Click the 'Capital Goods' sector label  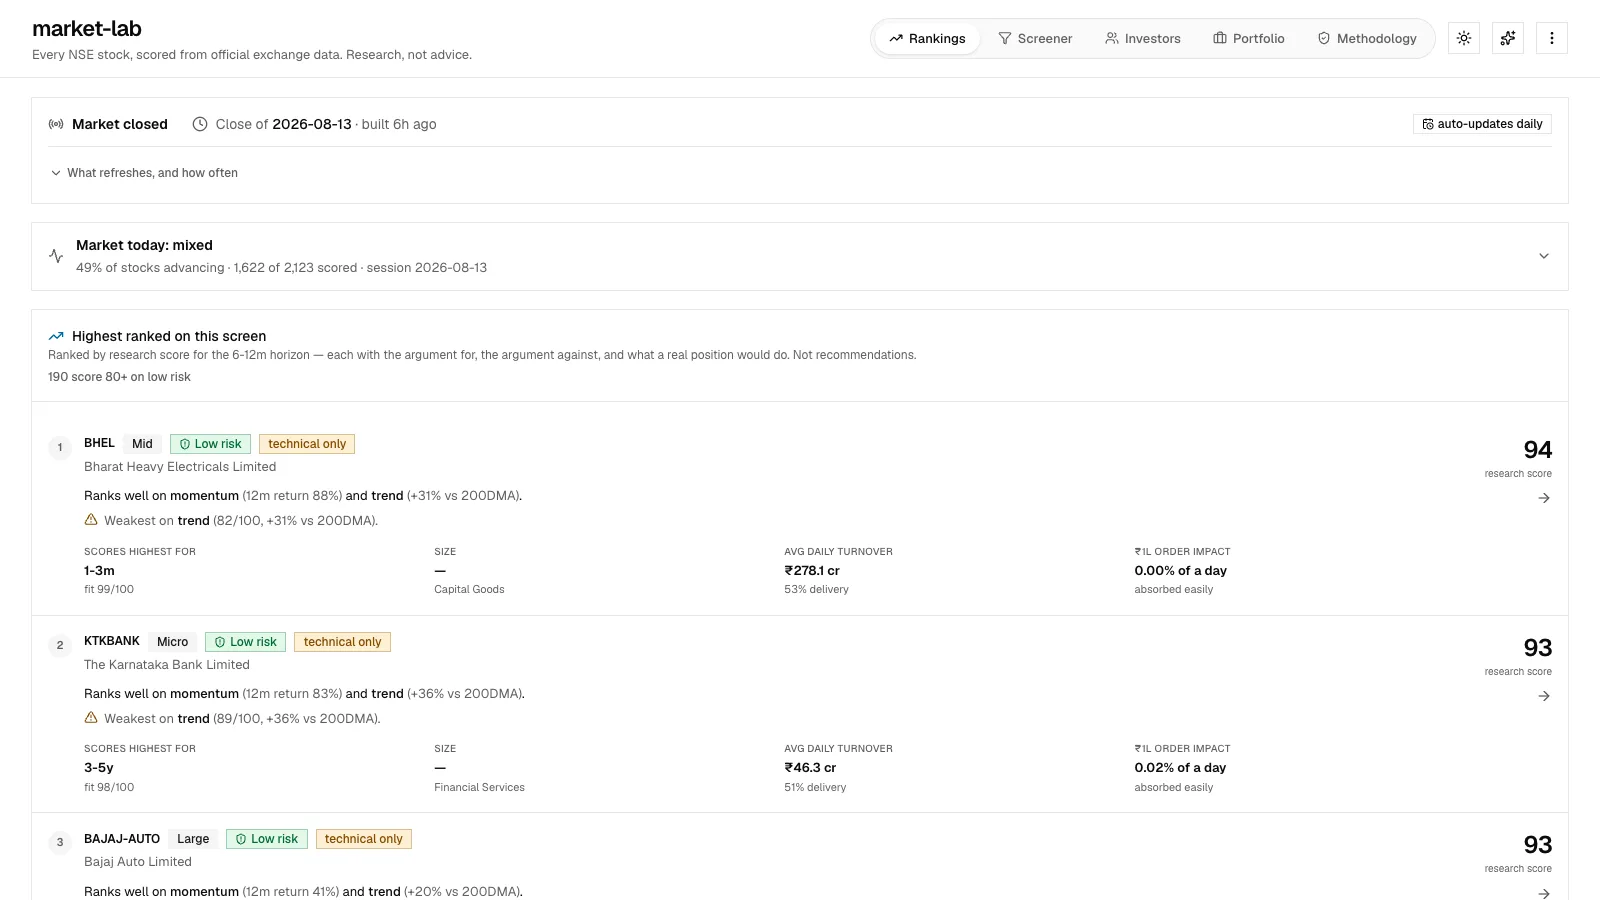click(x=469, y=590)
